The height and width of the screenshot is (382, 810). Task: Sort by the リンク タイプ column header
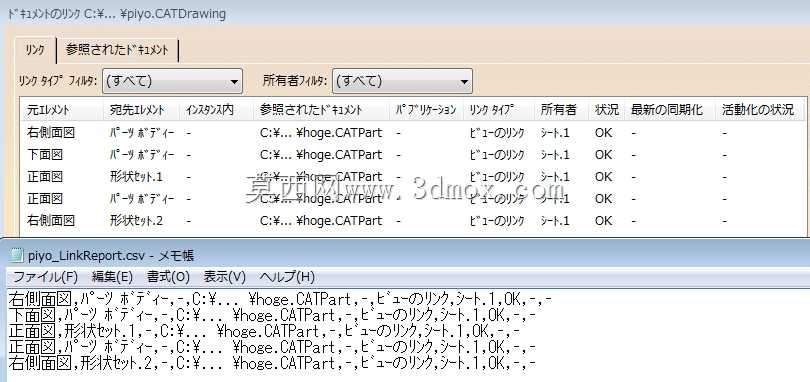point(499,110)
